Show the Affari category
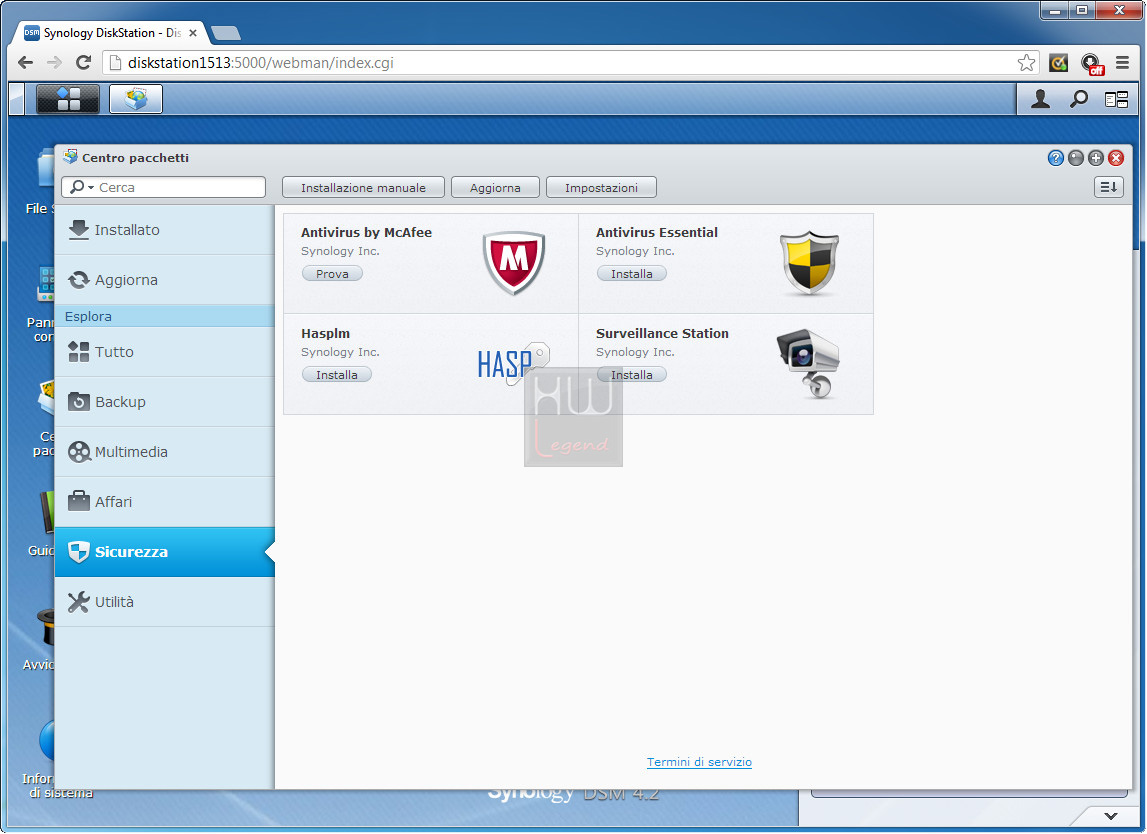This screenshot has height=834, width=1147. pyautogui.click(x=165, y=502)
